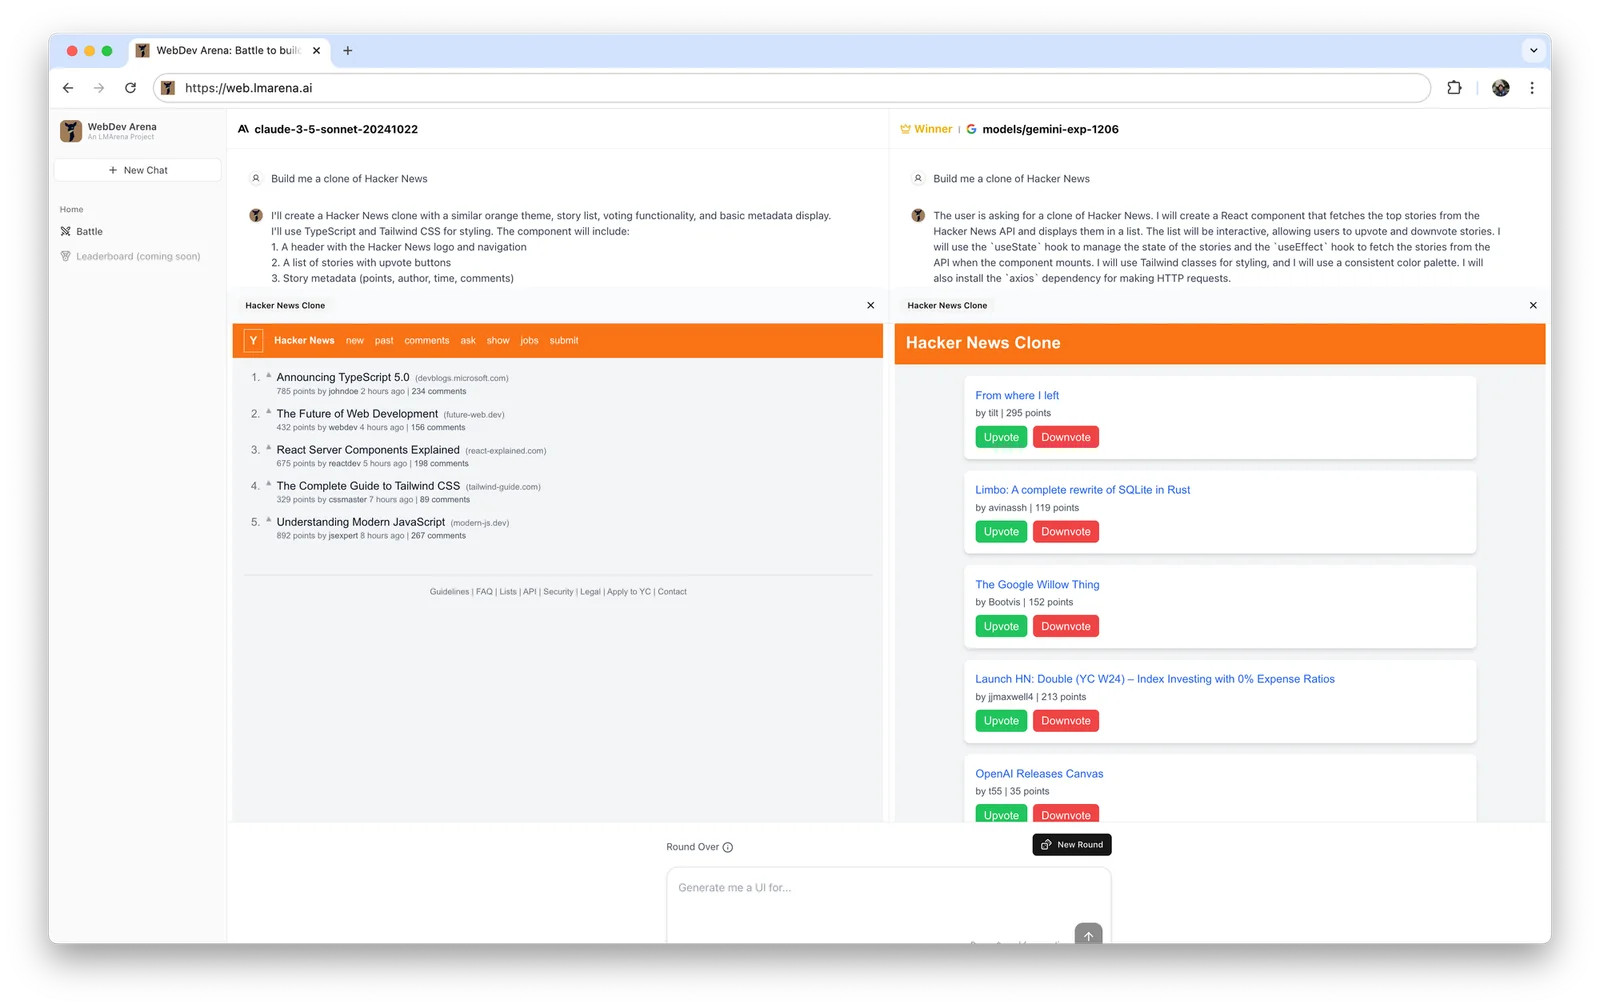Click Guidelines in the footer links
Image resolution: width=1600 pixels, height=1008 pixels.
pos(449,591)
